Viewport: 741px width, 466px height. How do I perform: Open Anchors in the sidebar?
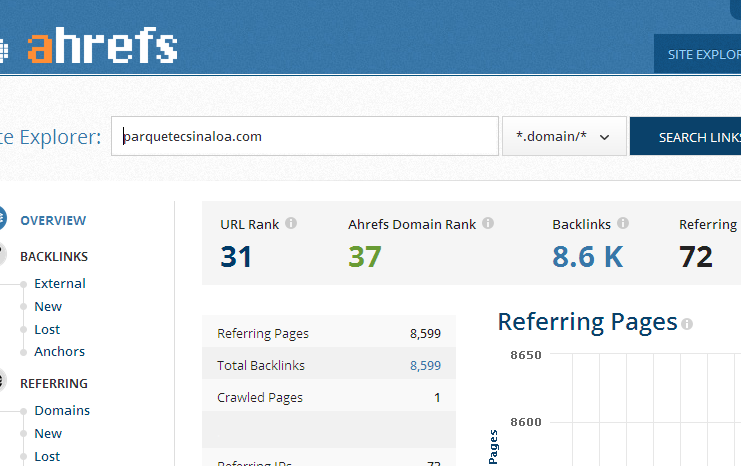click(x=60, y=352)
